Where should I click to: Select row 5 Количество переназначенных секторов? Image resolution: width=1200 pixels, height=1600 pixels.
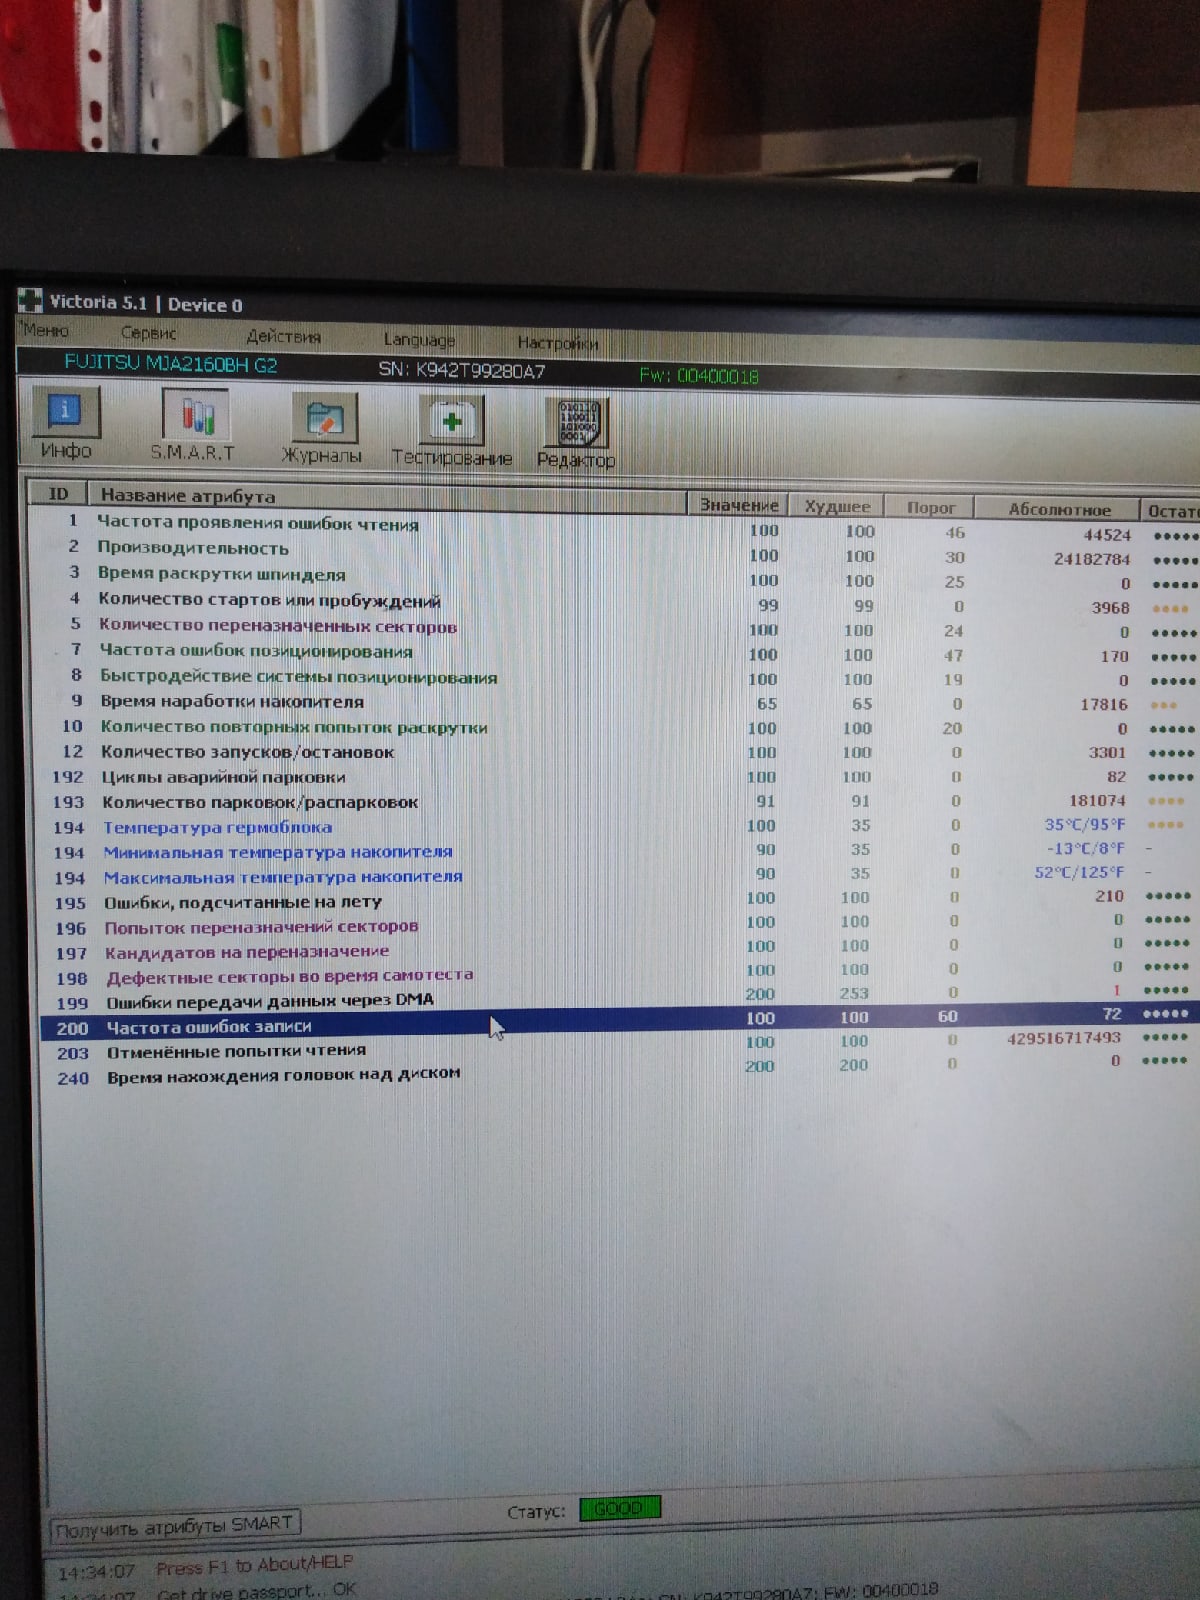(x=278, y=626)
